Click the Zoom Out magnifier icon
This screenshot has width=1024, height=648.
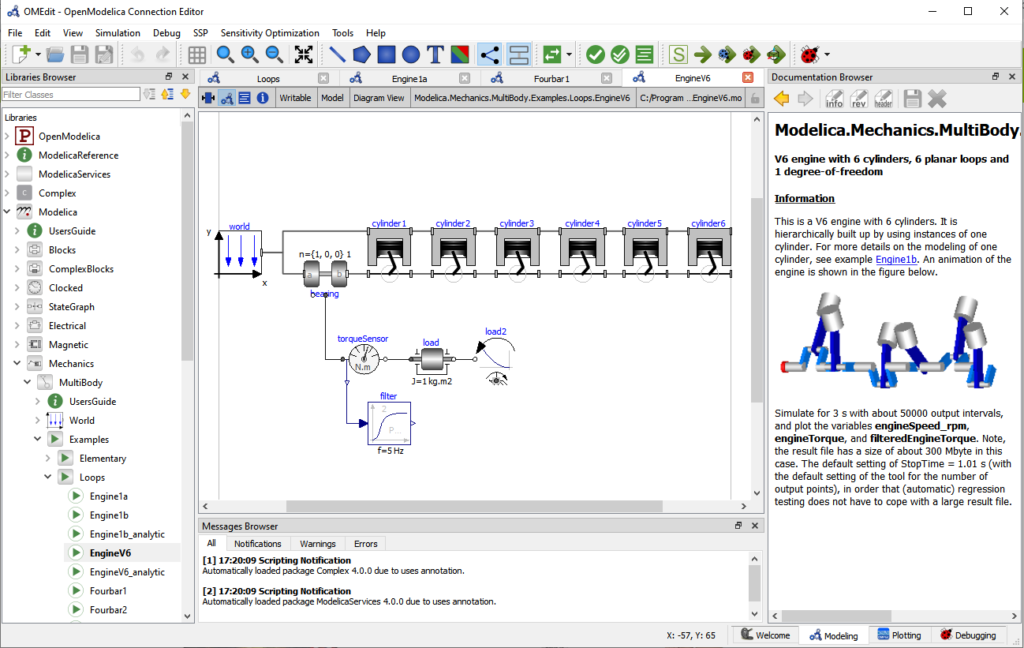point(274,55)
